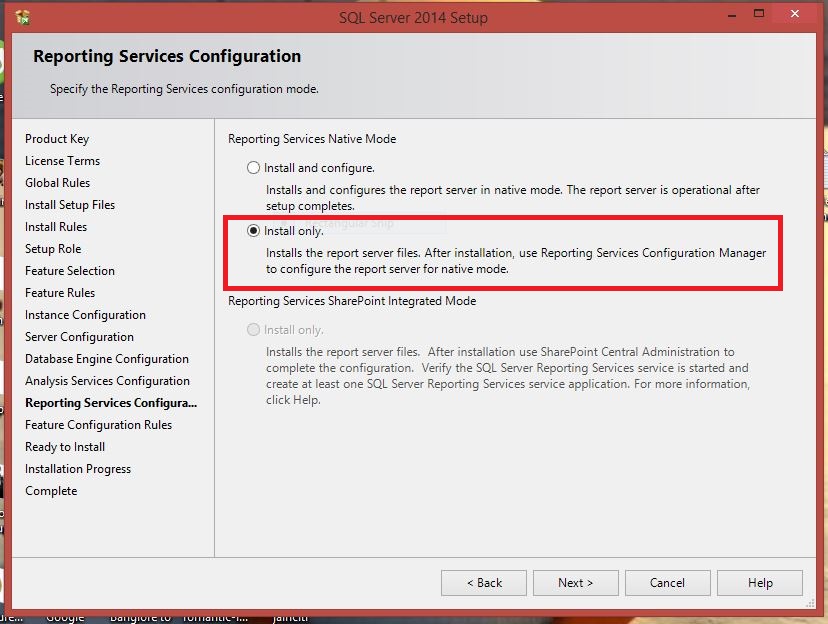
Task: Select the Global Rules step
Action: 57,183
